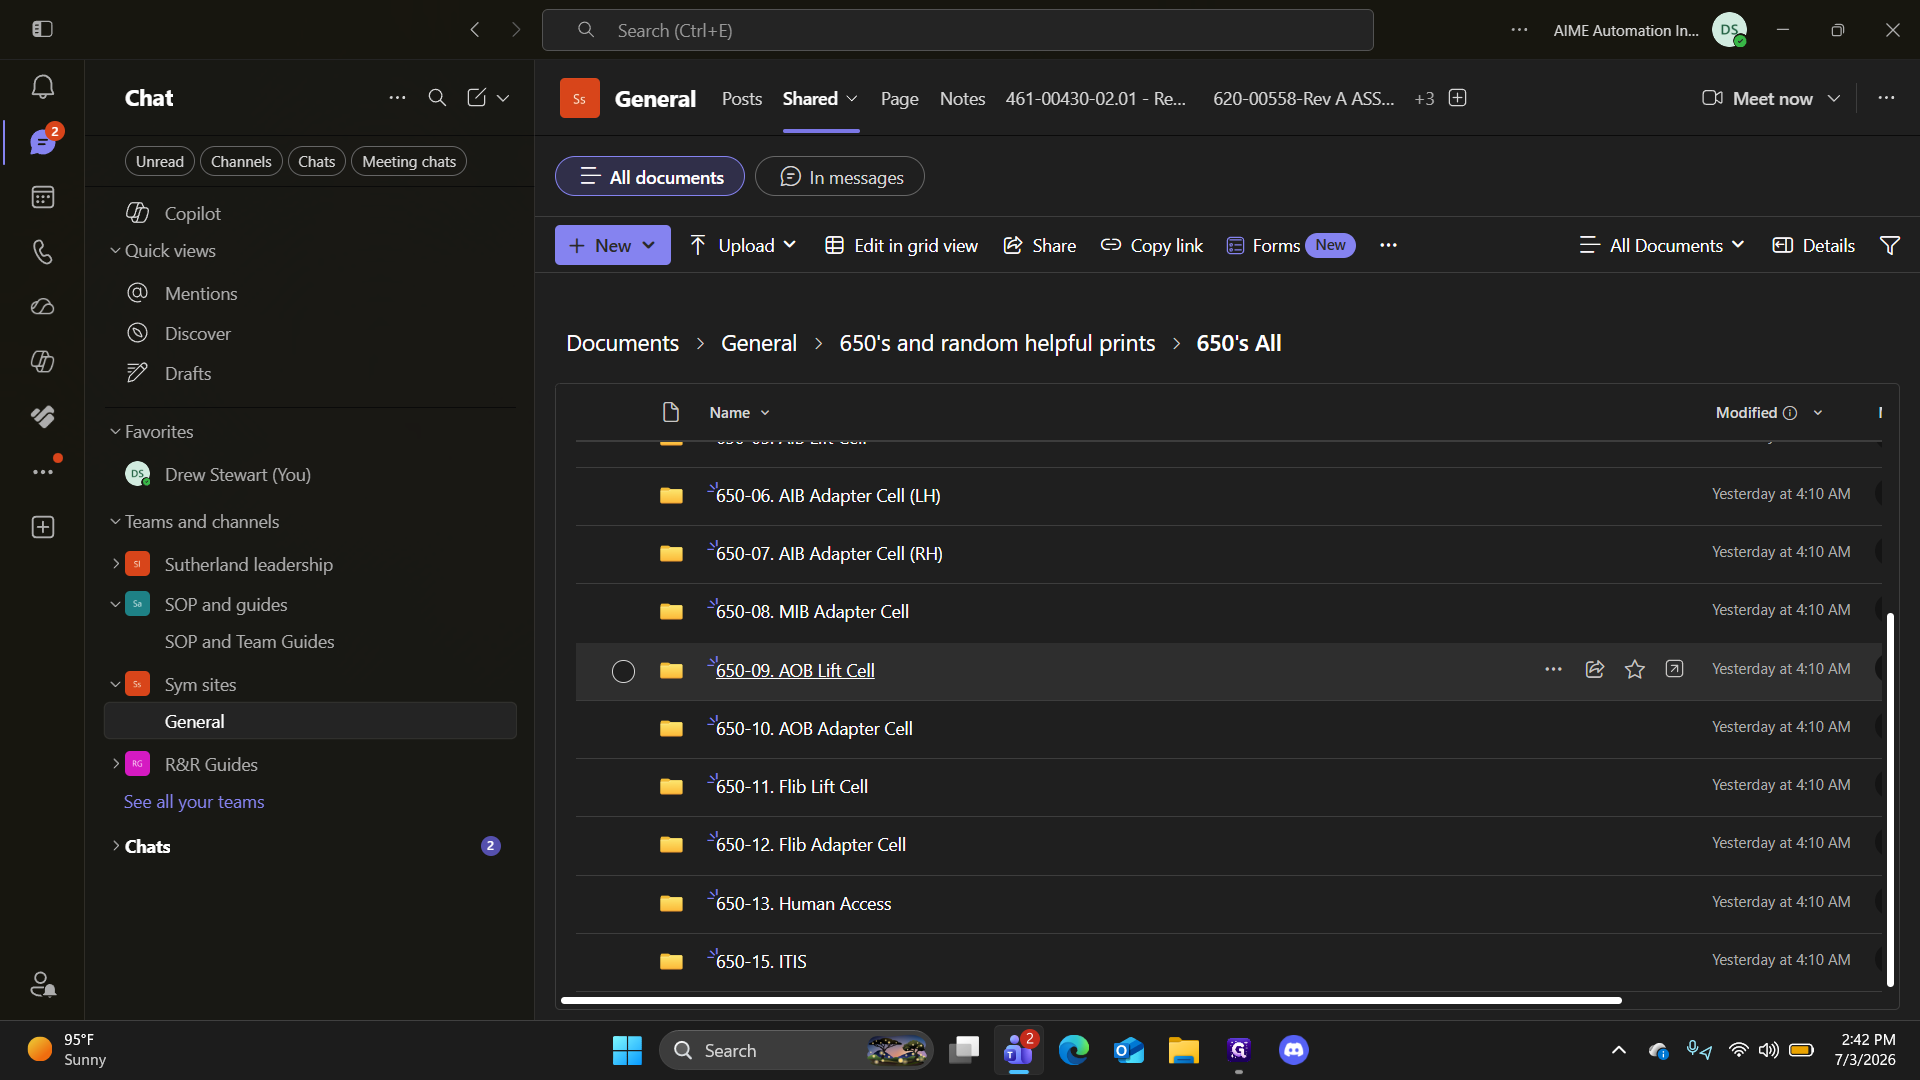This screenshot has height=1080, width=1920.
Task: Favorite the 650-09 AOB Lift Cell folder
Action: point(1635,670)
